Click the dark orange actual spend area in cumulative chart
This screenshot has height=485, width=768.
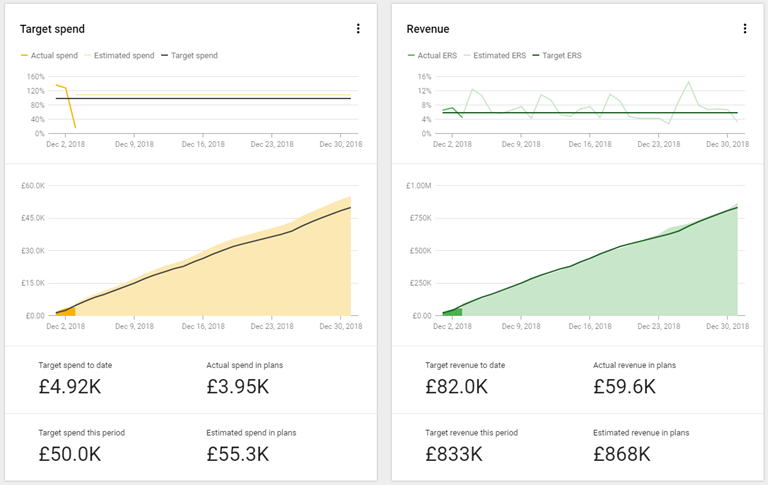click(x=69, y=312)
